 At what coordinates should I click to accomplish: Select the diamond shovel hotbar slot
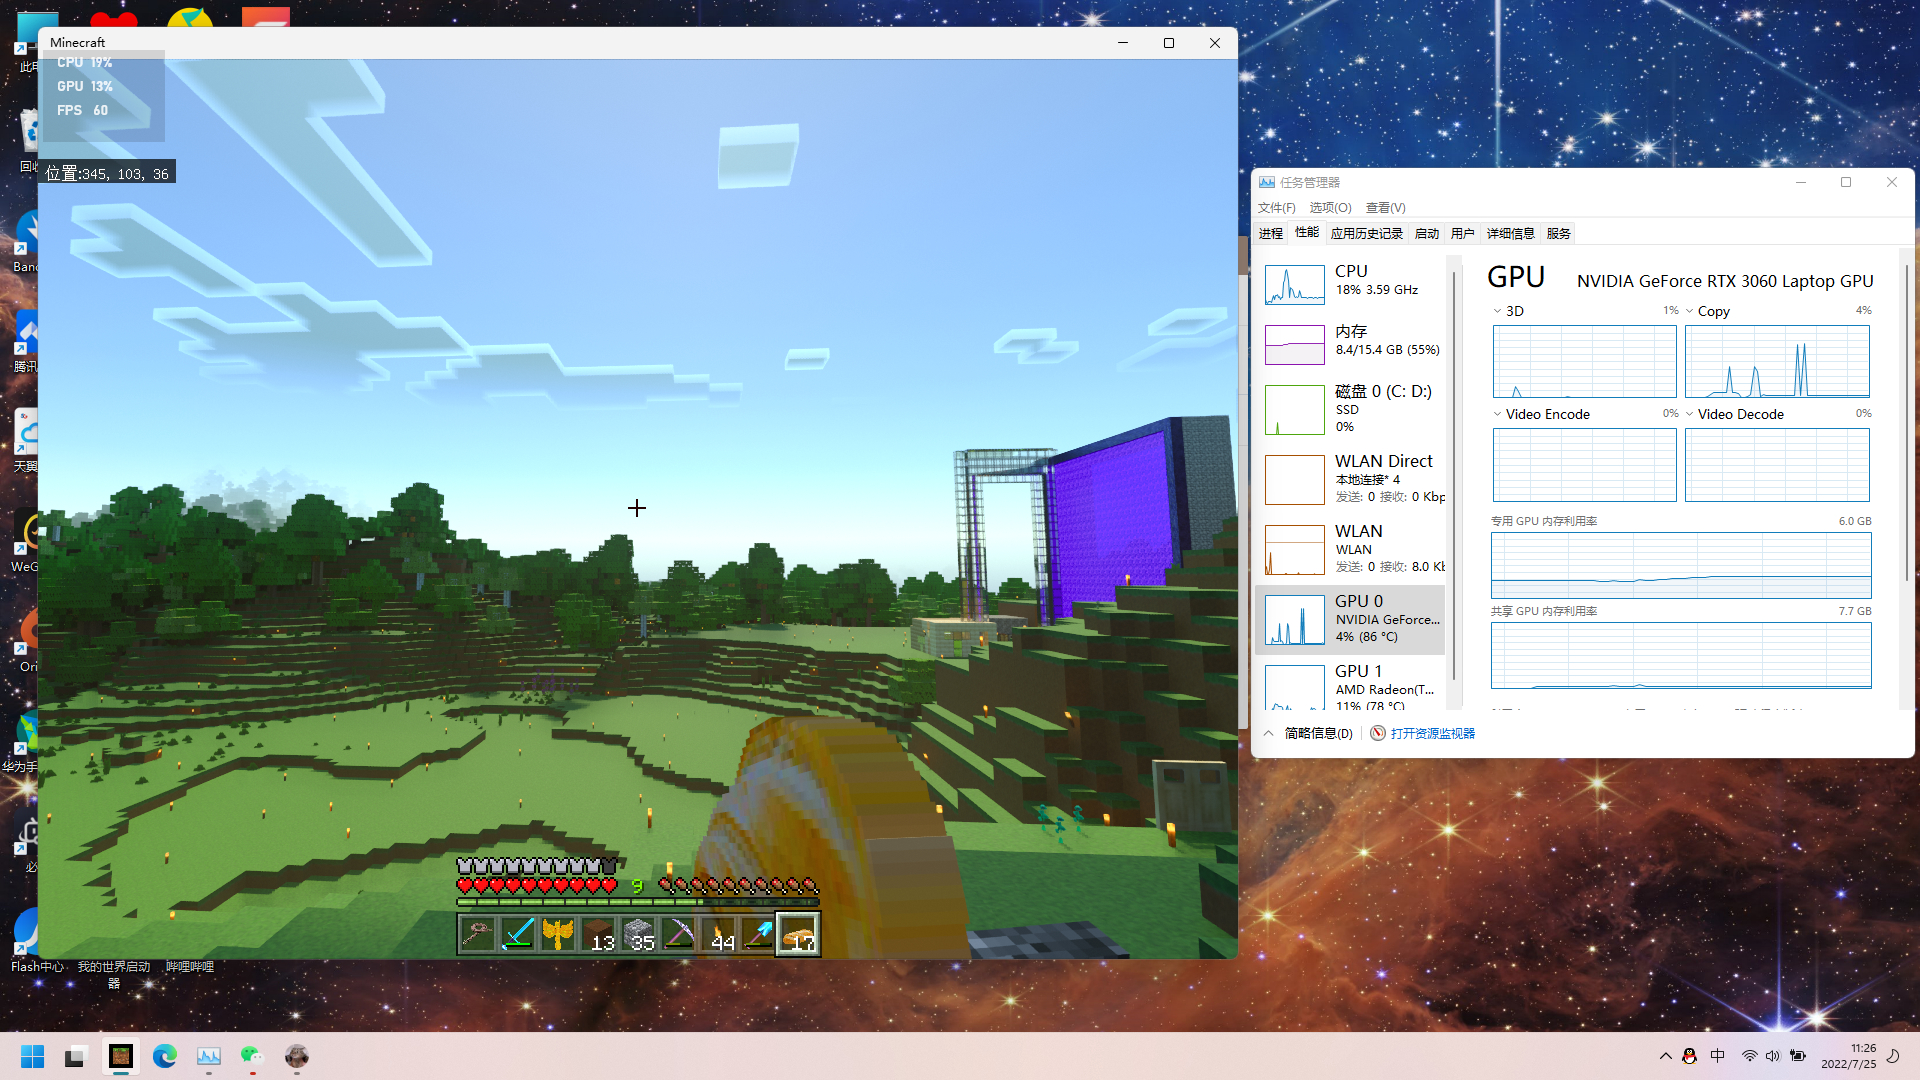coord(758,935)
